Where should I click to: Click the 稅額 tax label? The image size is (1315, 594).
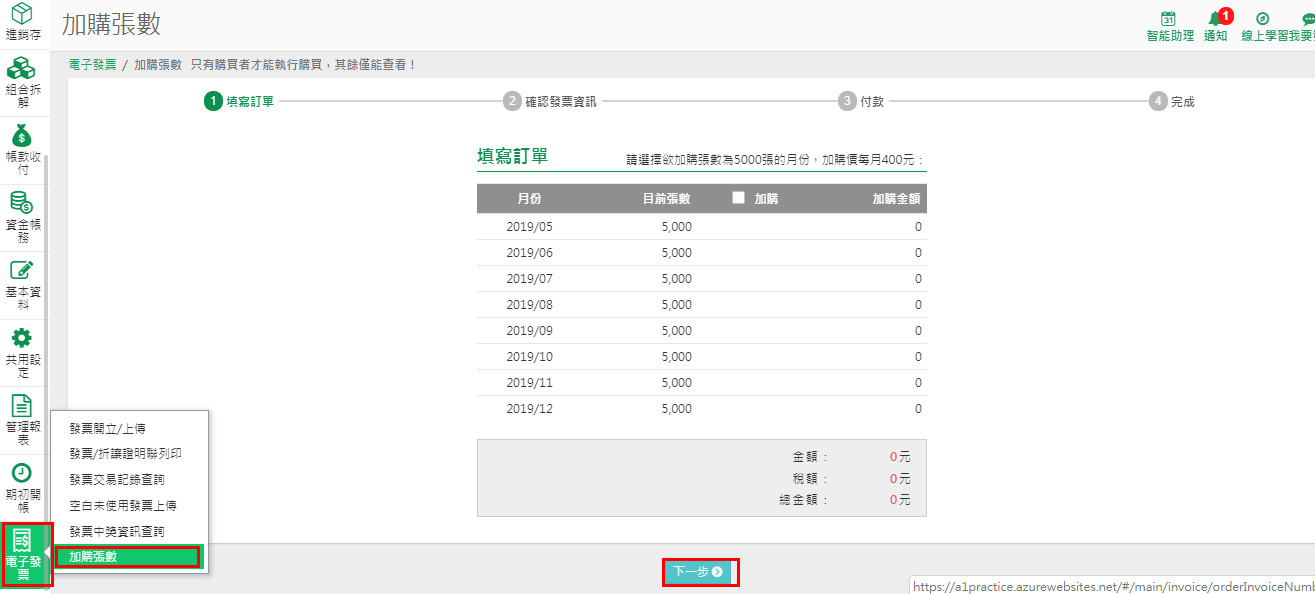tap(810, 478)
